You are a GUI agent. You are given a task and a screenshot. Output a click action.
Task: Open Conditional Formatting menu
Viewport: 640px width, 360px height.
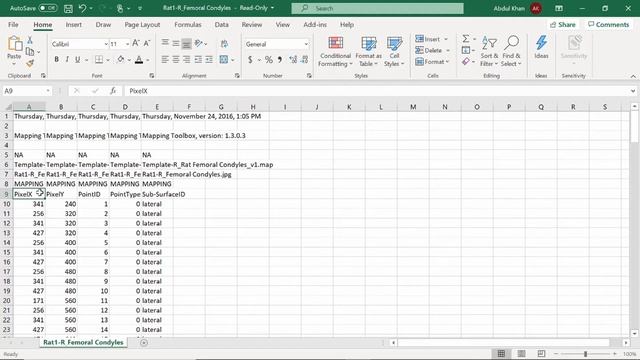[335, 52]
